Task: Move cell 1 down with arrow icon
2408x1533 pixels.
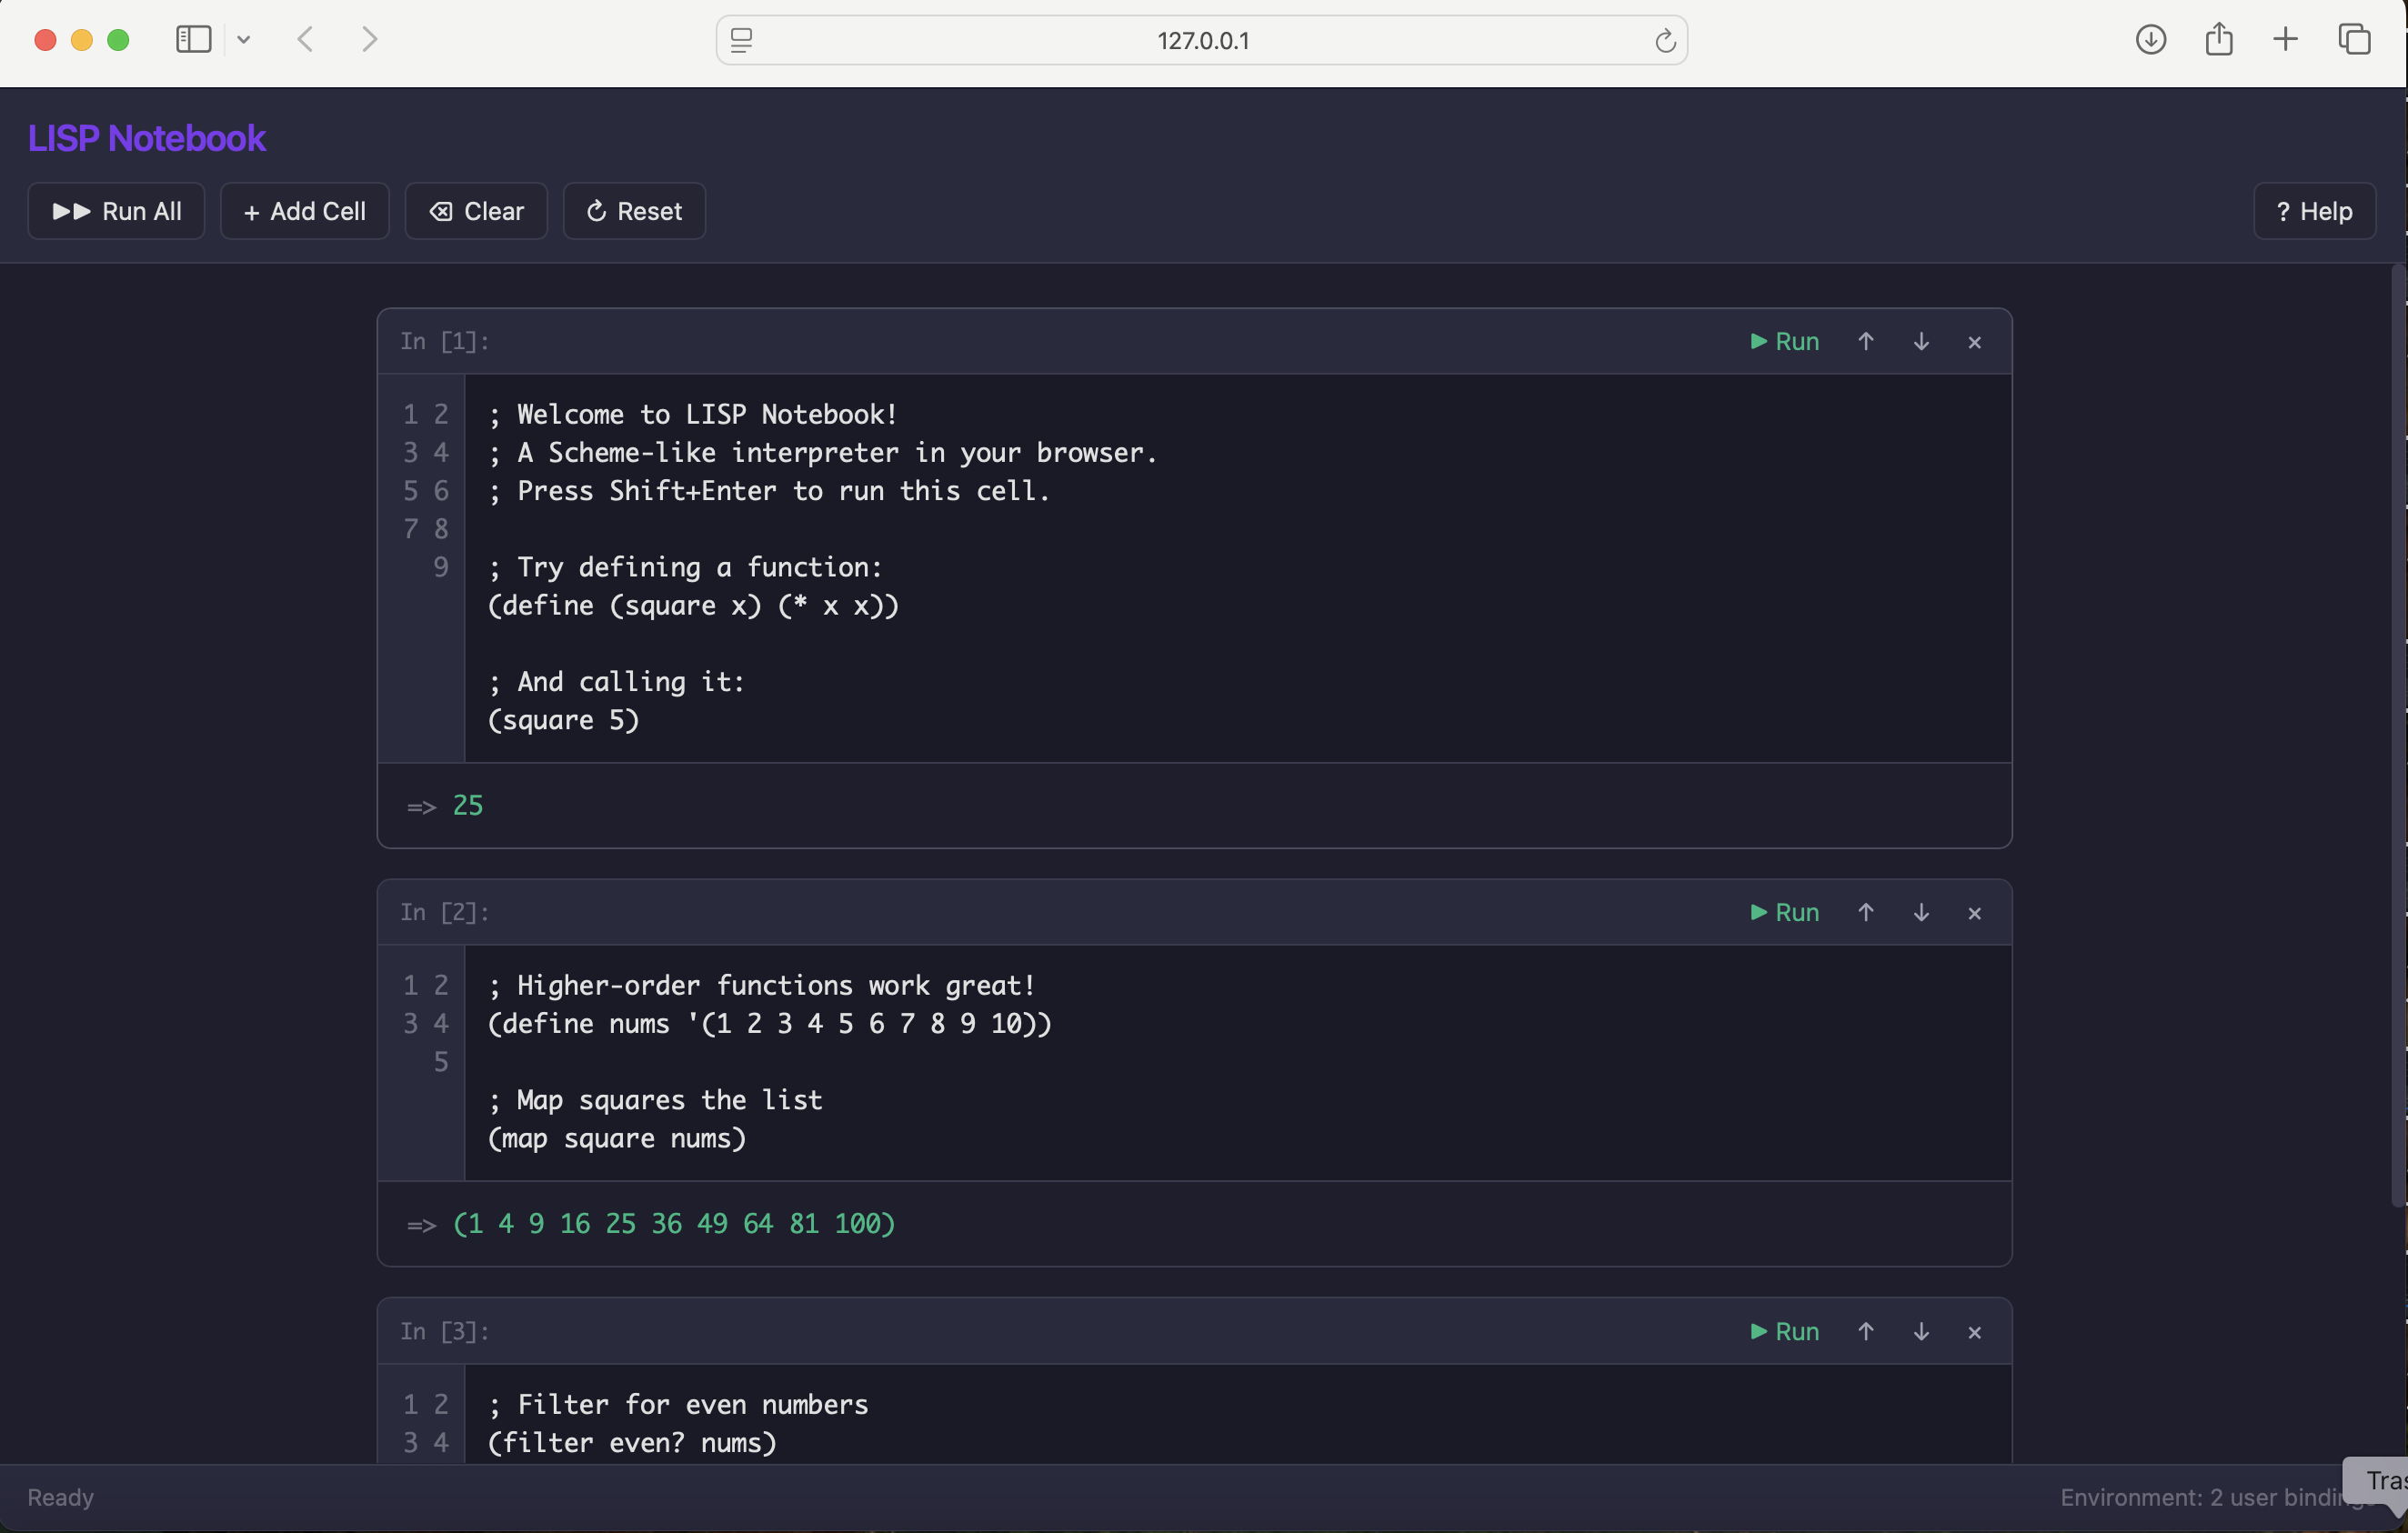Action: [1920, 342]
